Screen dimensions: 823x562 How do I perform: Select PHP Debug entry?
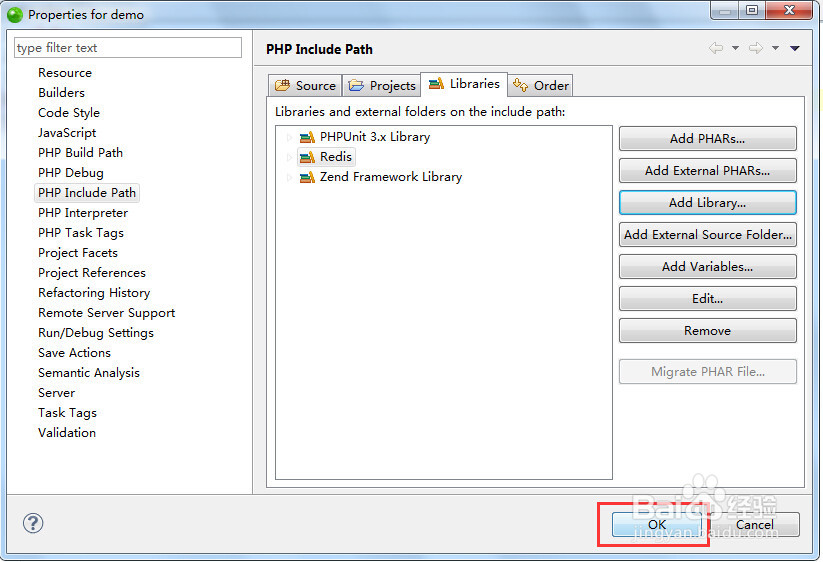point(71,173)
